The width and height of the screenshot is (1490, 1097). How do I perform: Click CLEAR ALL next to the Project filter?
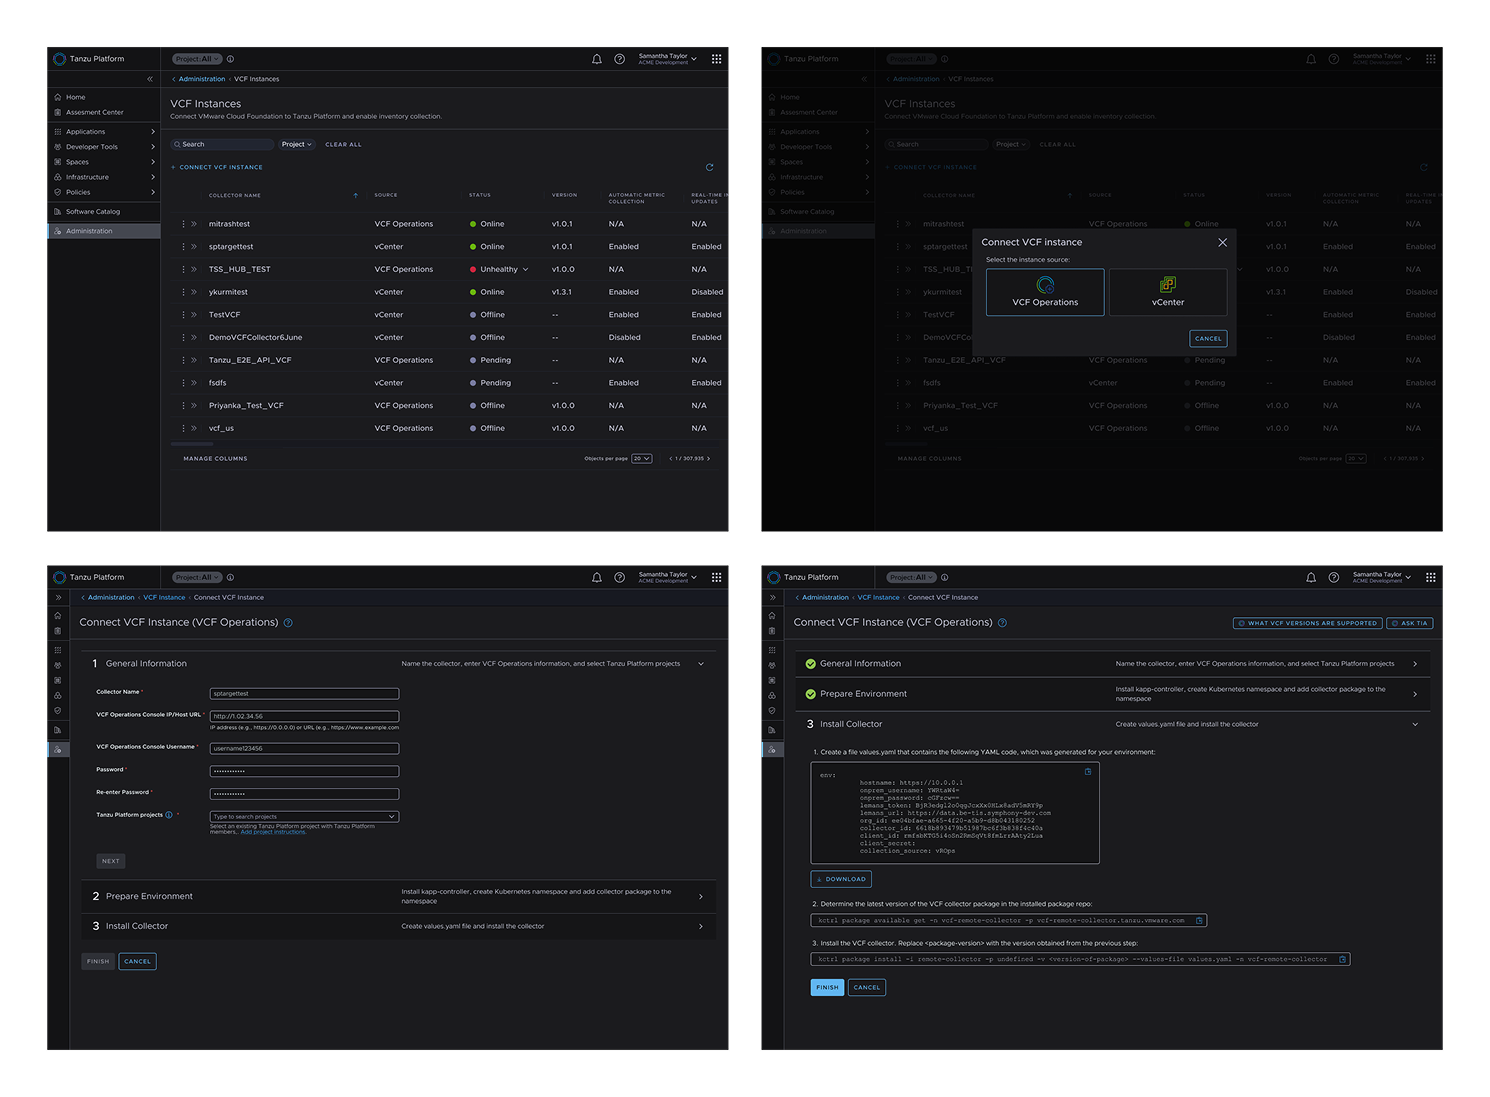[x=343, y=144]
